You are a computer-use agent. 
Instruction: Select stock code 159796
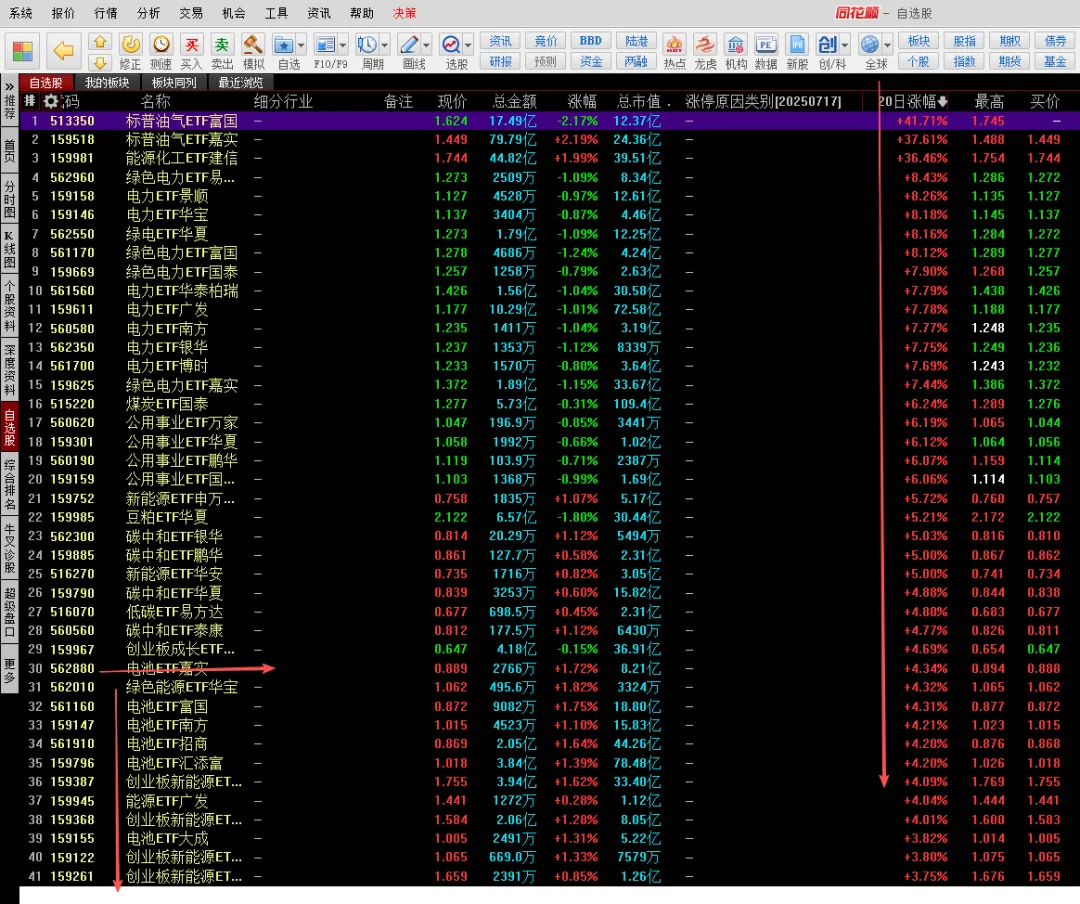pos(72,763)
